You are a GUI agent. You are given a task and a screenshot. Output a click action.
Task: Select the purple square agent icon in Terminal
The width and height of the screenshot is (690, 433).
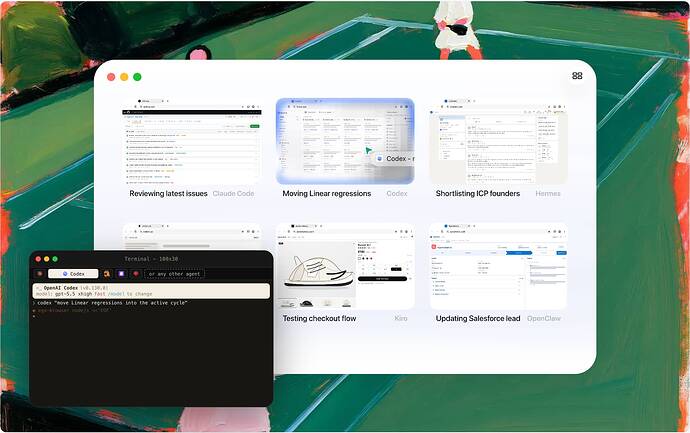[x=121, y=274]
